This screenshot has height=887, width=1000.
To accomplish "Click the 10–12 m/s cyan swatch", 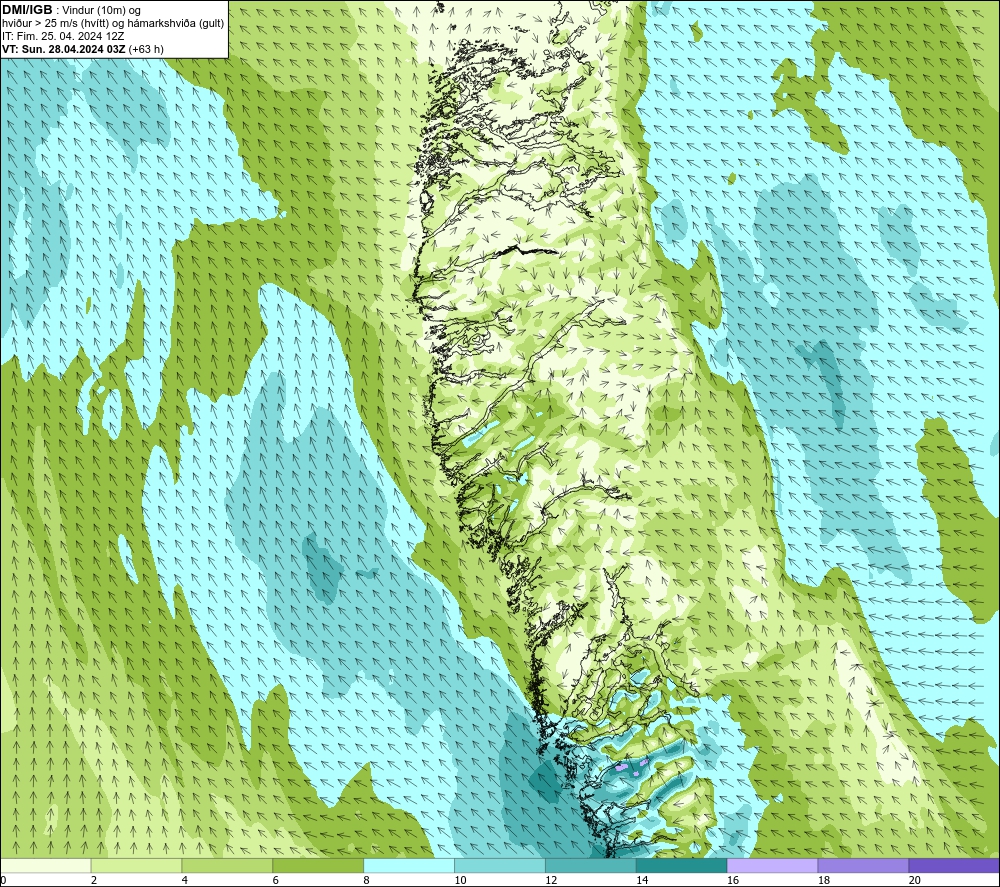I will [500, 865].
